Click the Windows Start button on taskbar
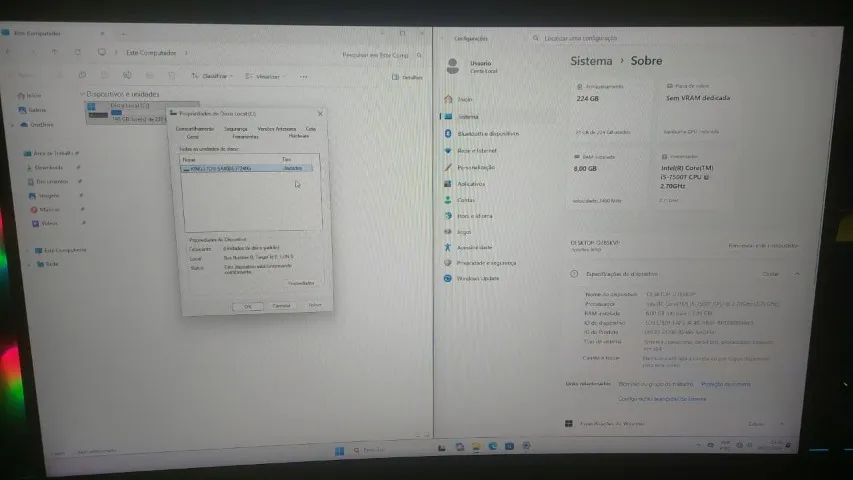 click(339, 451)
